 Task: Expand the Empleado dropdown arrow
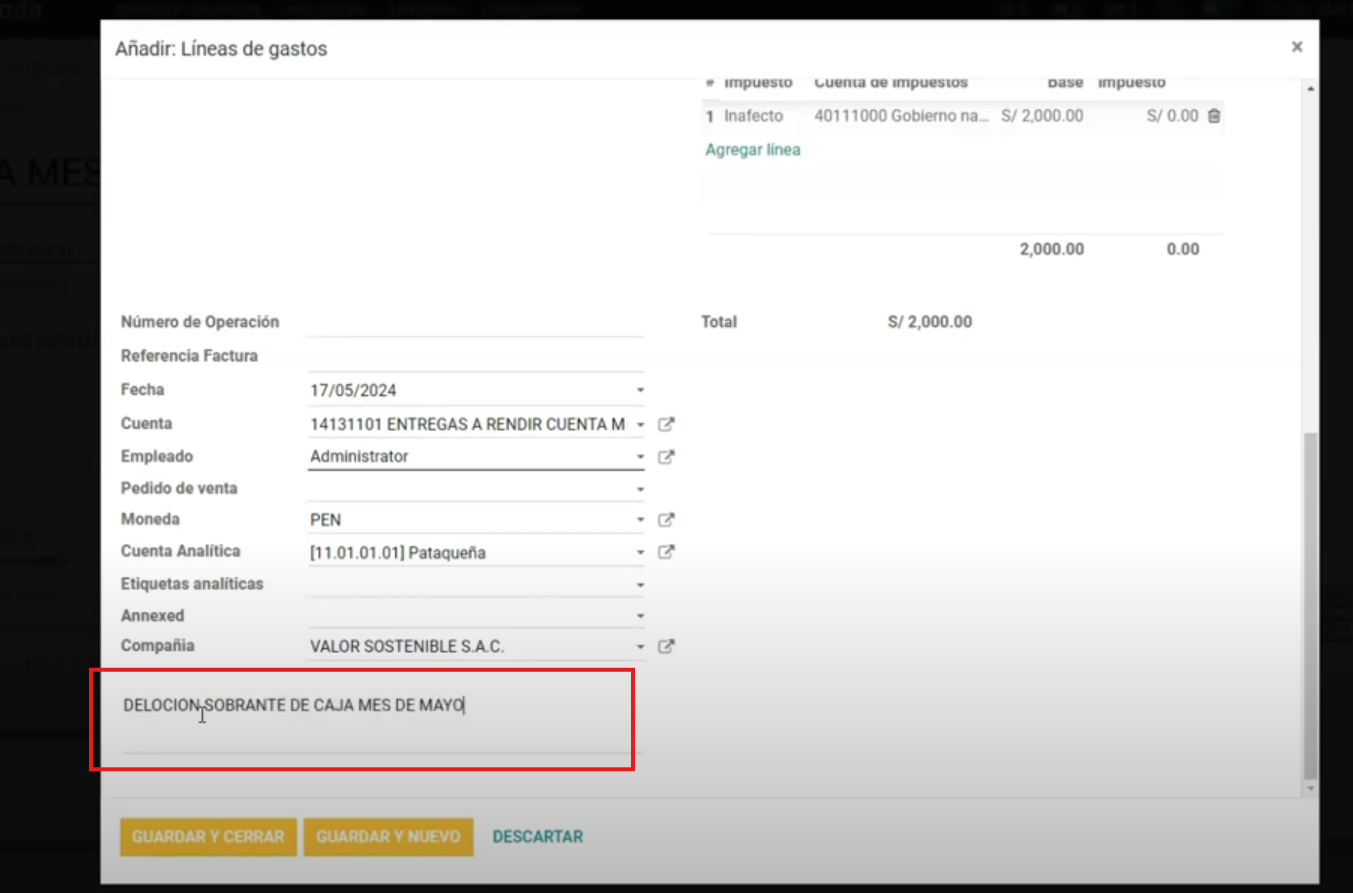click(640, 457)
